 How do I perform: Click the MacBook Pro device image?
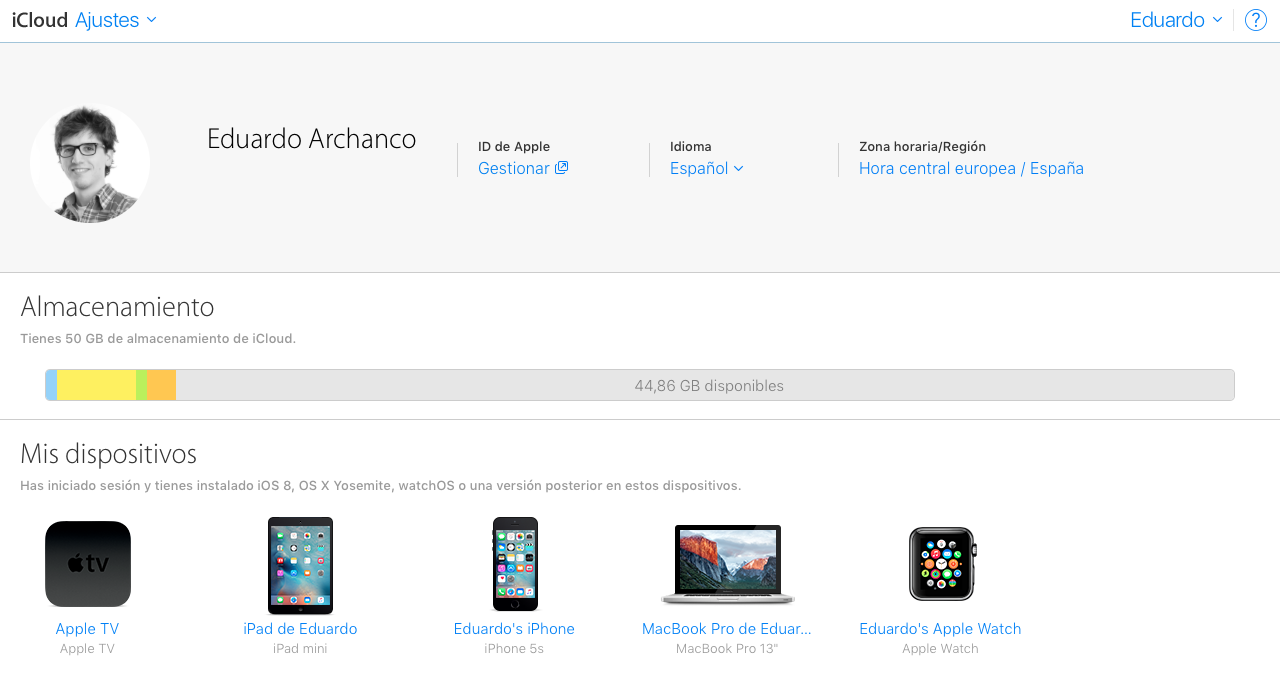click(727, 565)
